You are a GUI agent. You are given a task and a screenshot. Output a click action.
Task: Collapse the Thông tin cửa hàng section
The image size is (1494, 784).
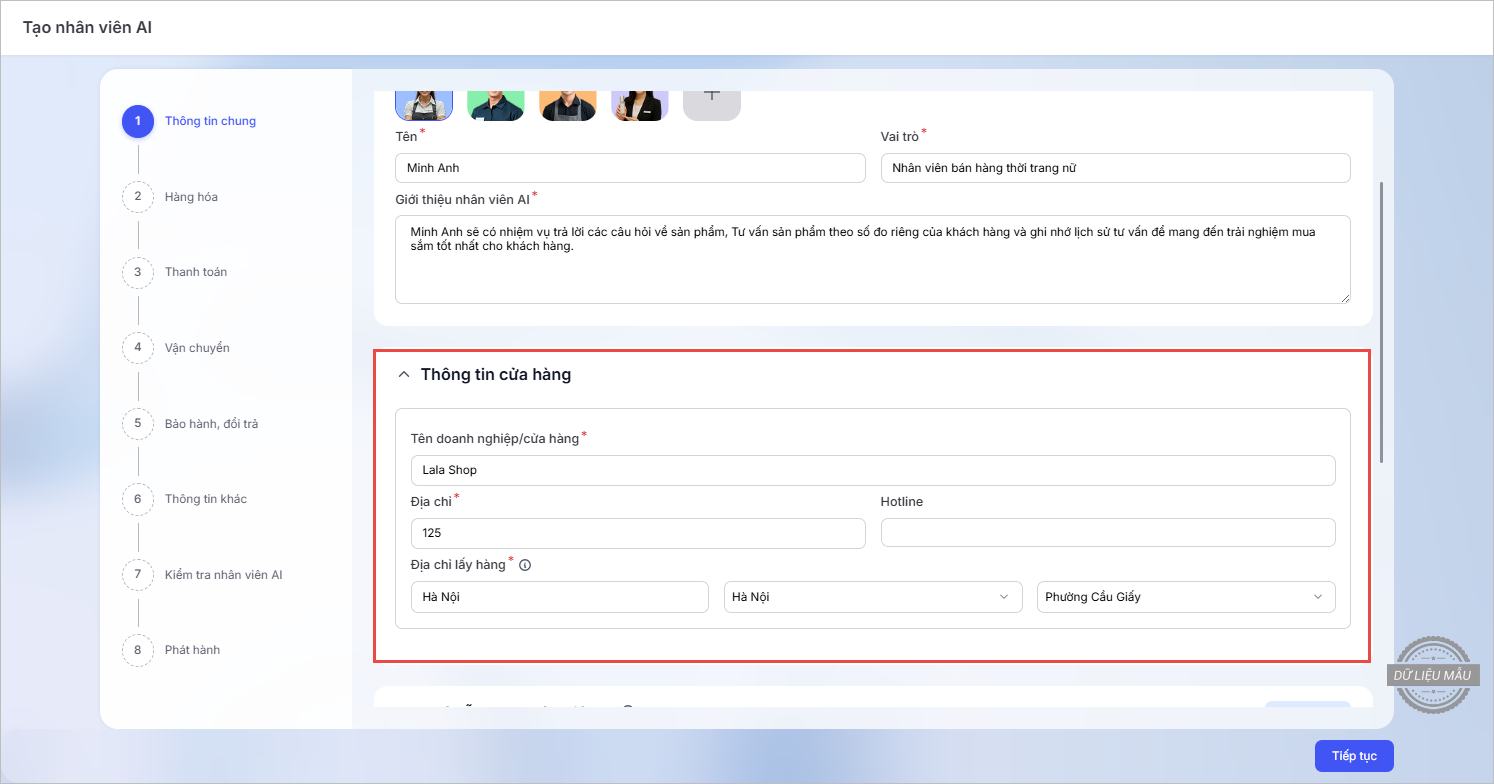(404, 375)
